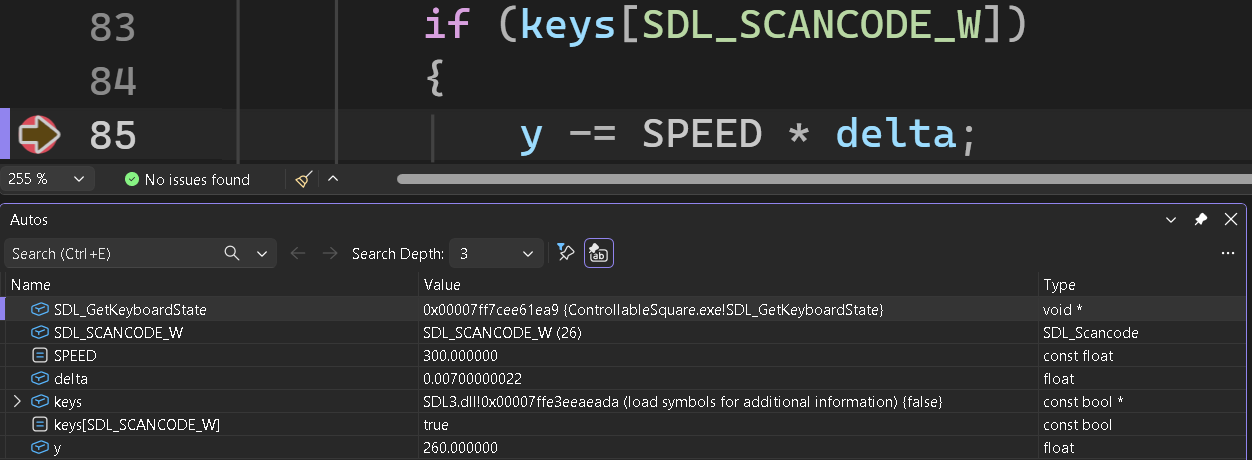Open the search history dropdown arrow
1252x460 pixels.
click(262, 254)
